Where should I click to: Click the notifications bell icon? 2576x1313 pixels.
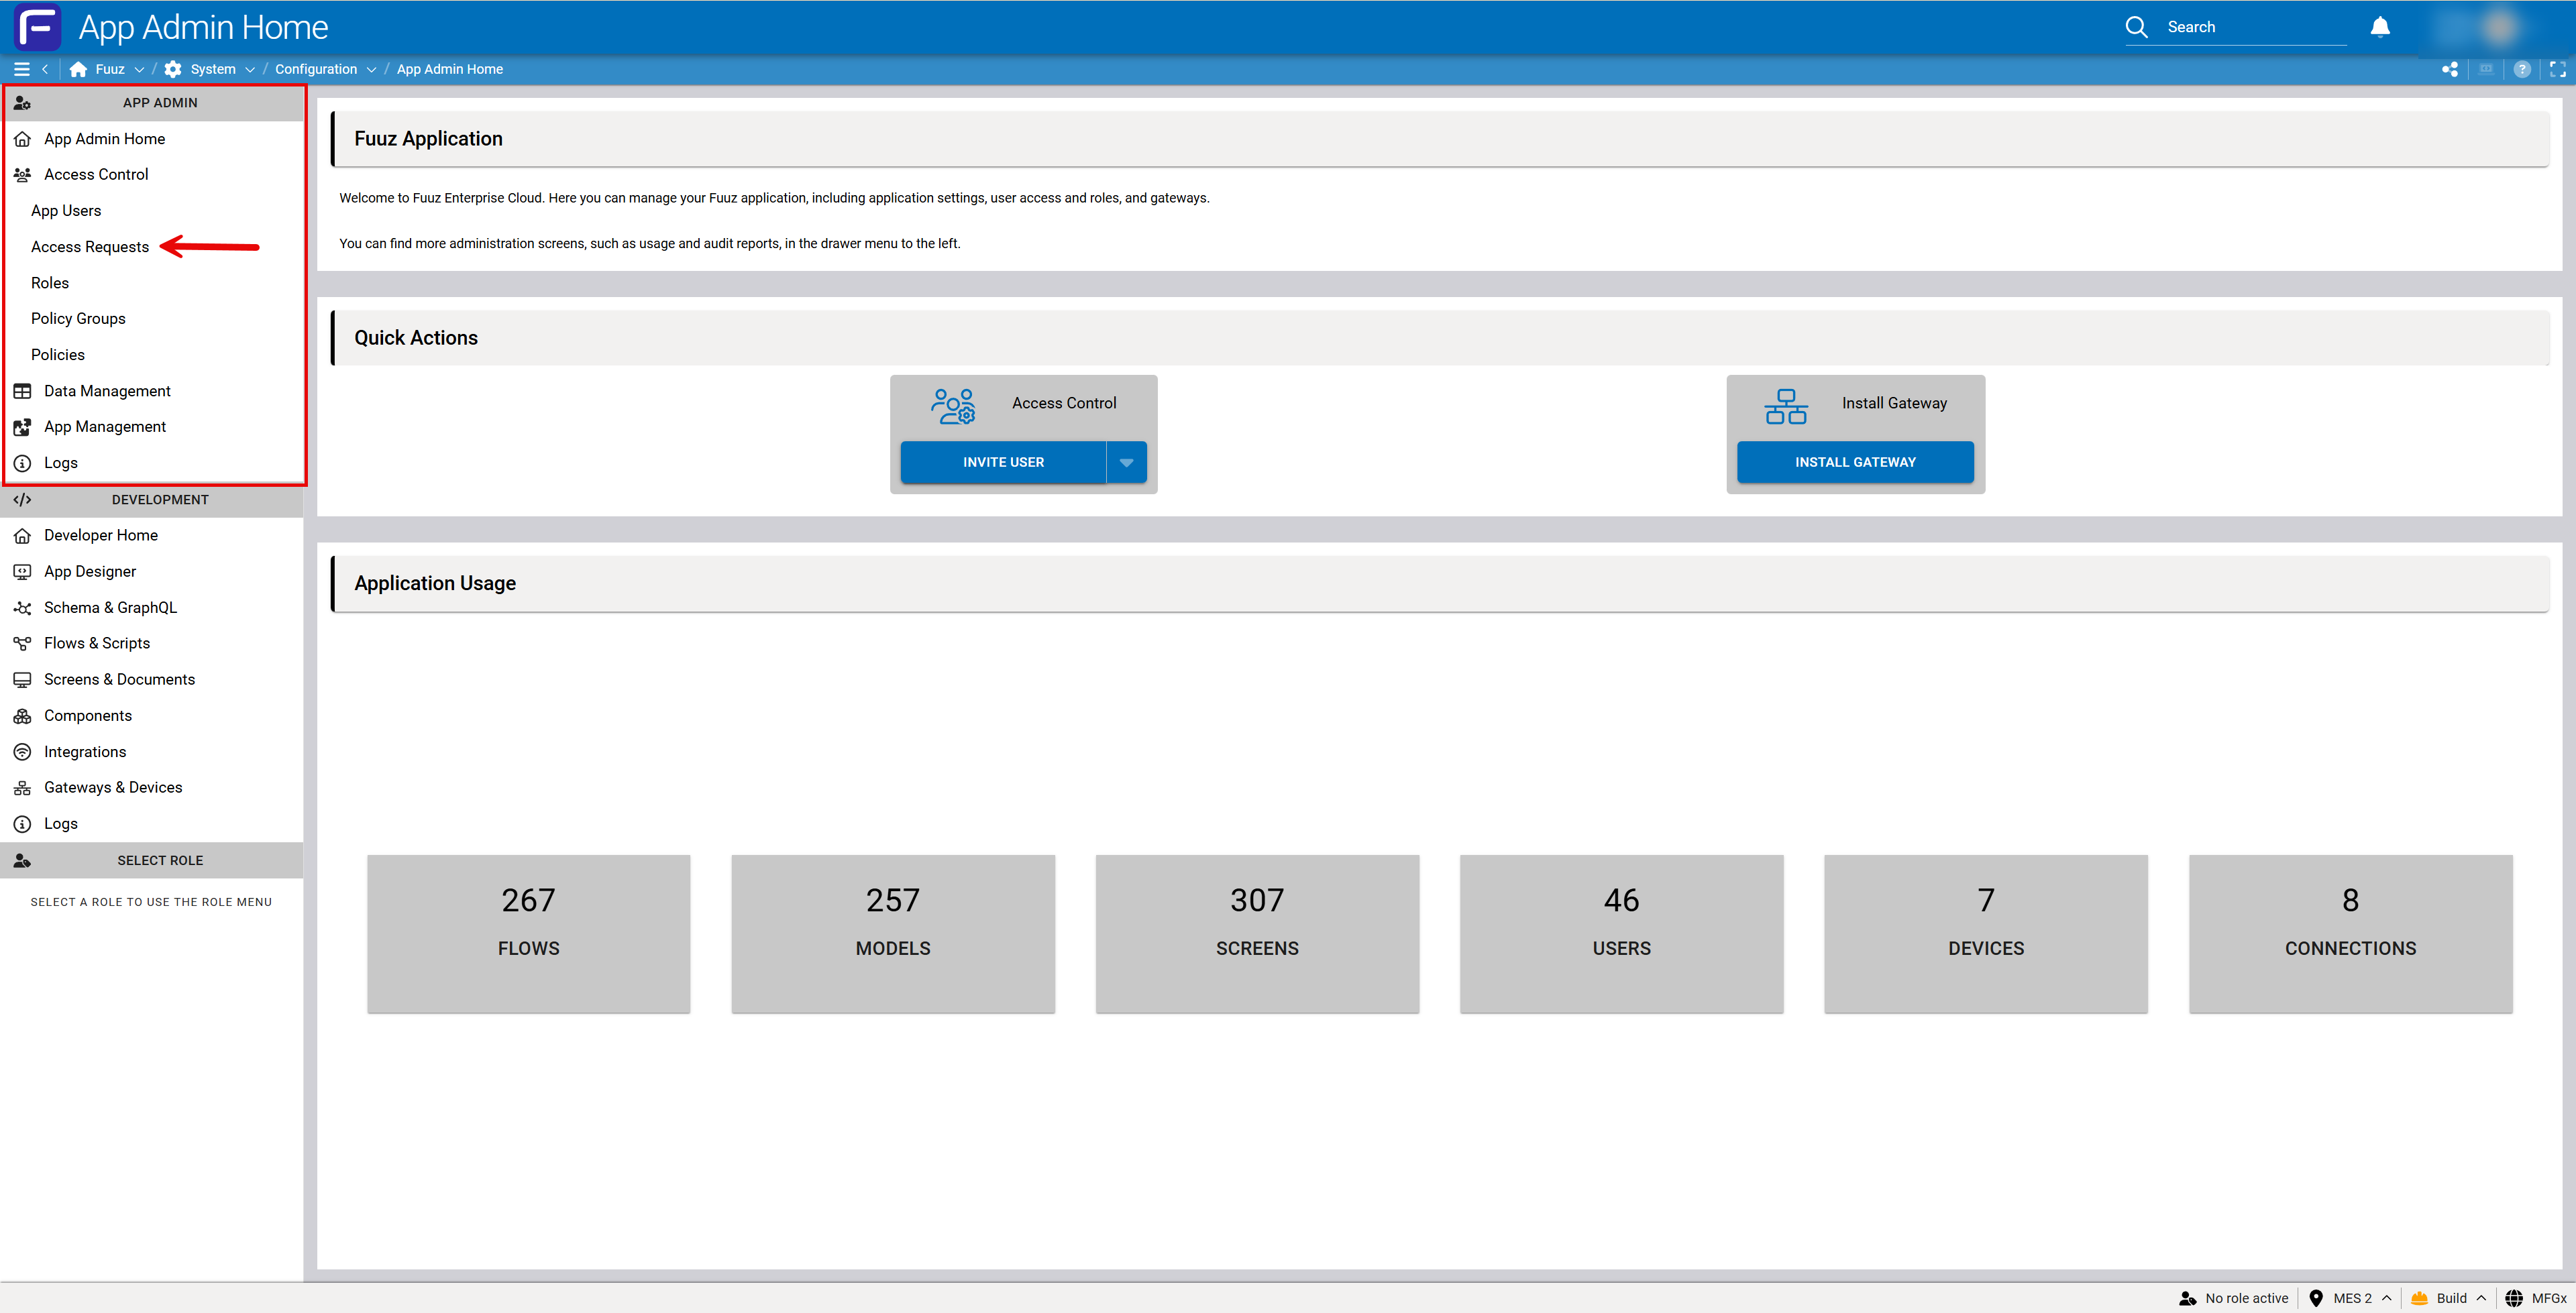(x=2380, y=27)
